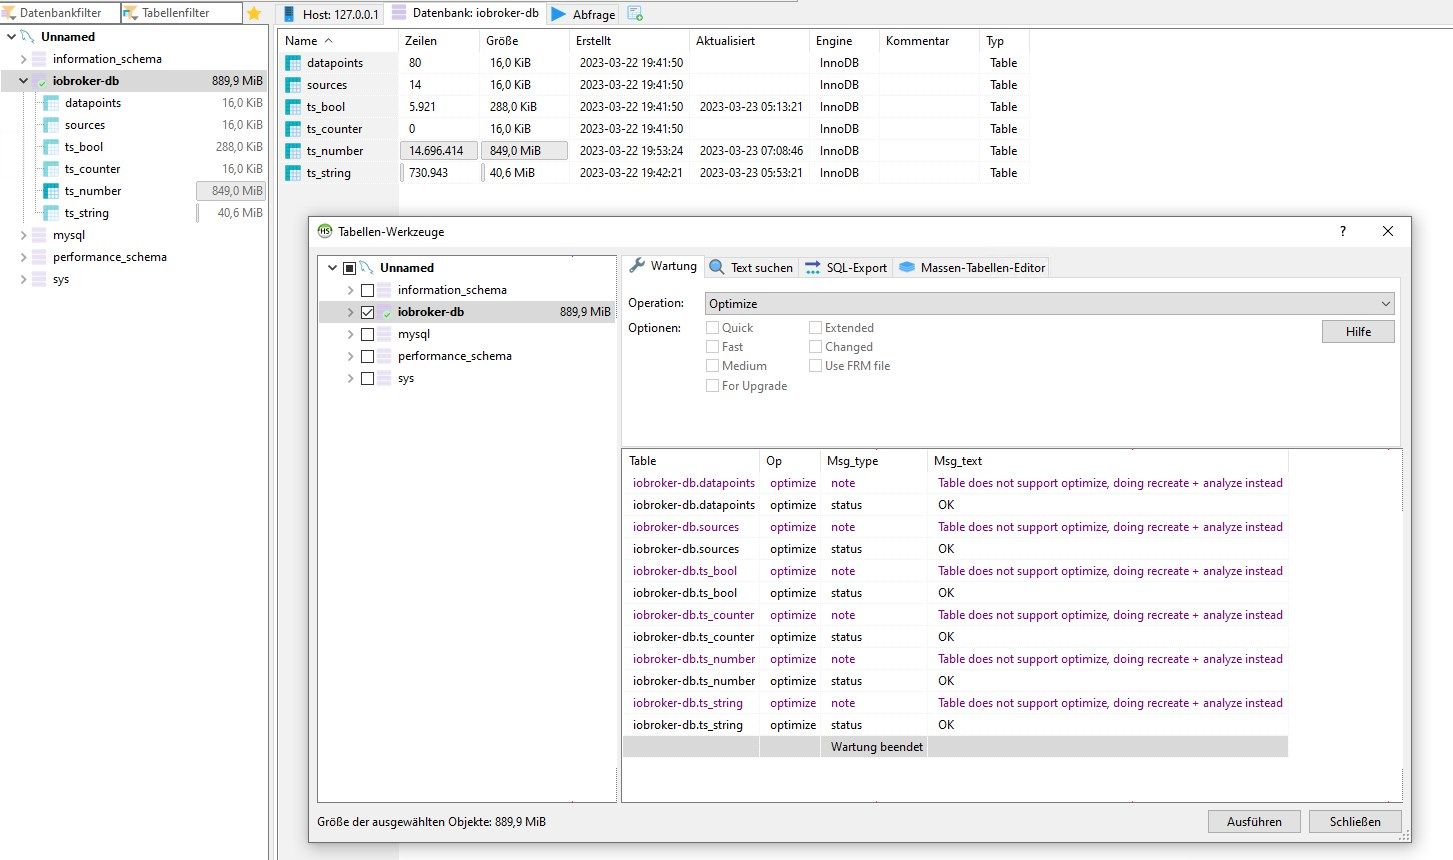Collapse the Unnamed session in the left tree
This screenshot has width=1453, height=860.
[x=11, y=37]
